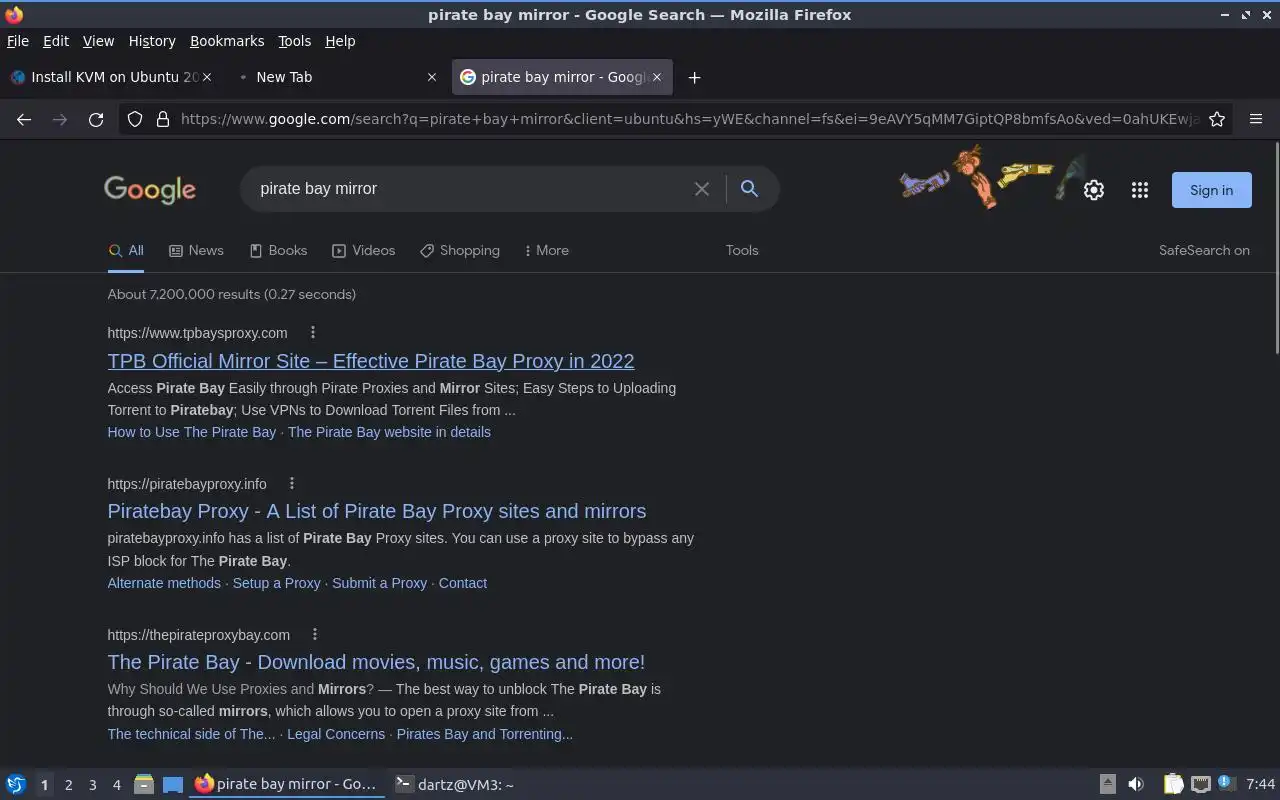1280x800 pixels.
Task: Clear the Google search box text
Action: 702,189
